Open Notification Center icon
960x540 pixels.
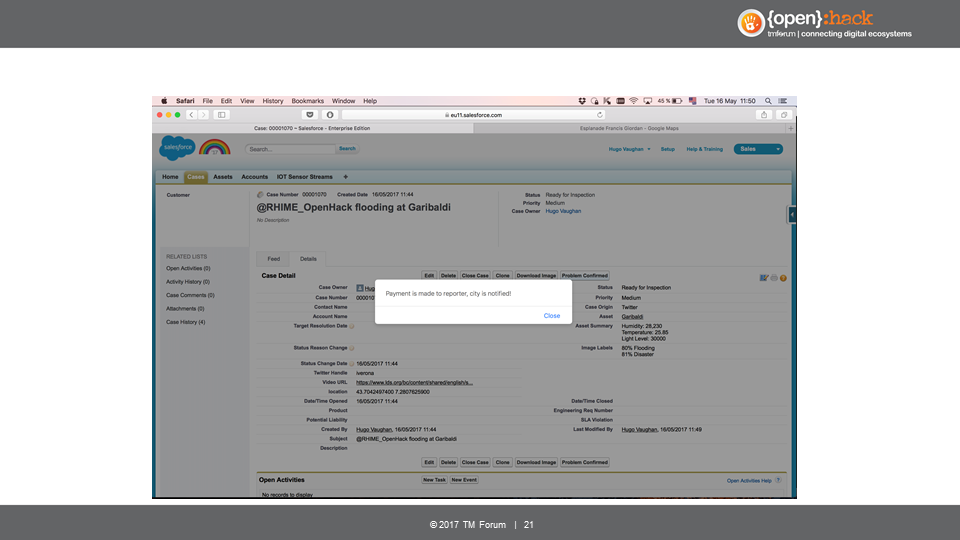(x=782, y=101)
